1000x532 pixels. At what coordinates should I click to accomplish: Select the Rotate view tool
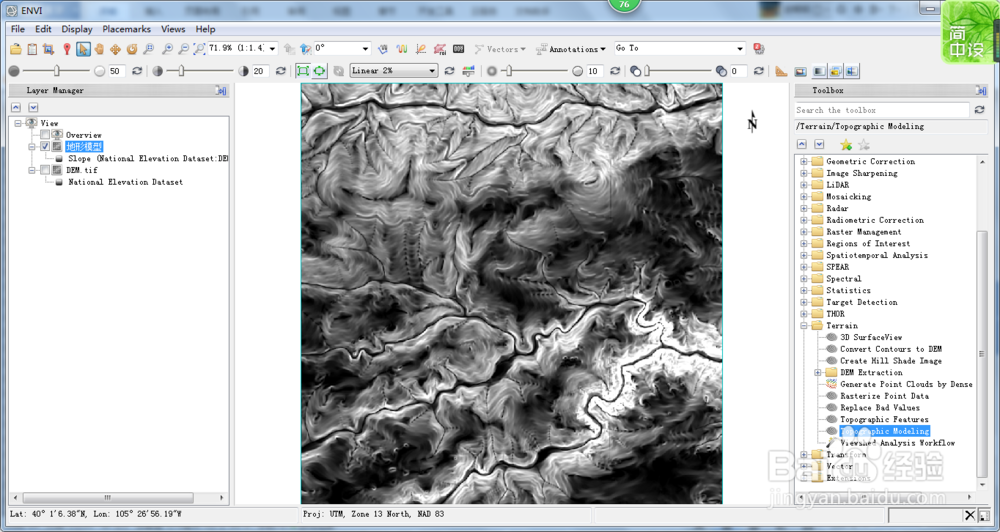(132, 49)
